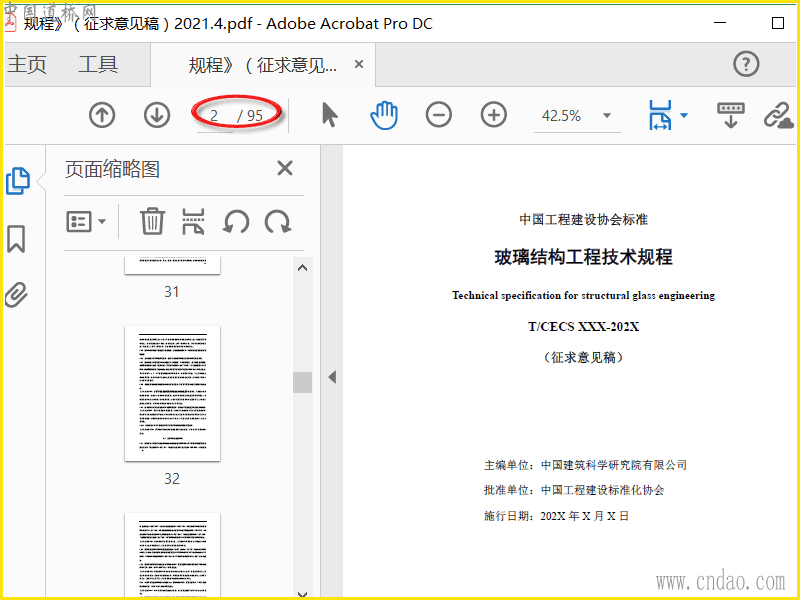Click the print pages/extract icon in thumbnails panel
Image resolution: width=800 pixels, height=600 pixels.
pos(193,221)
